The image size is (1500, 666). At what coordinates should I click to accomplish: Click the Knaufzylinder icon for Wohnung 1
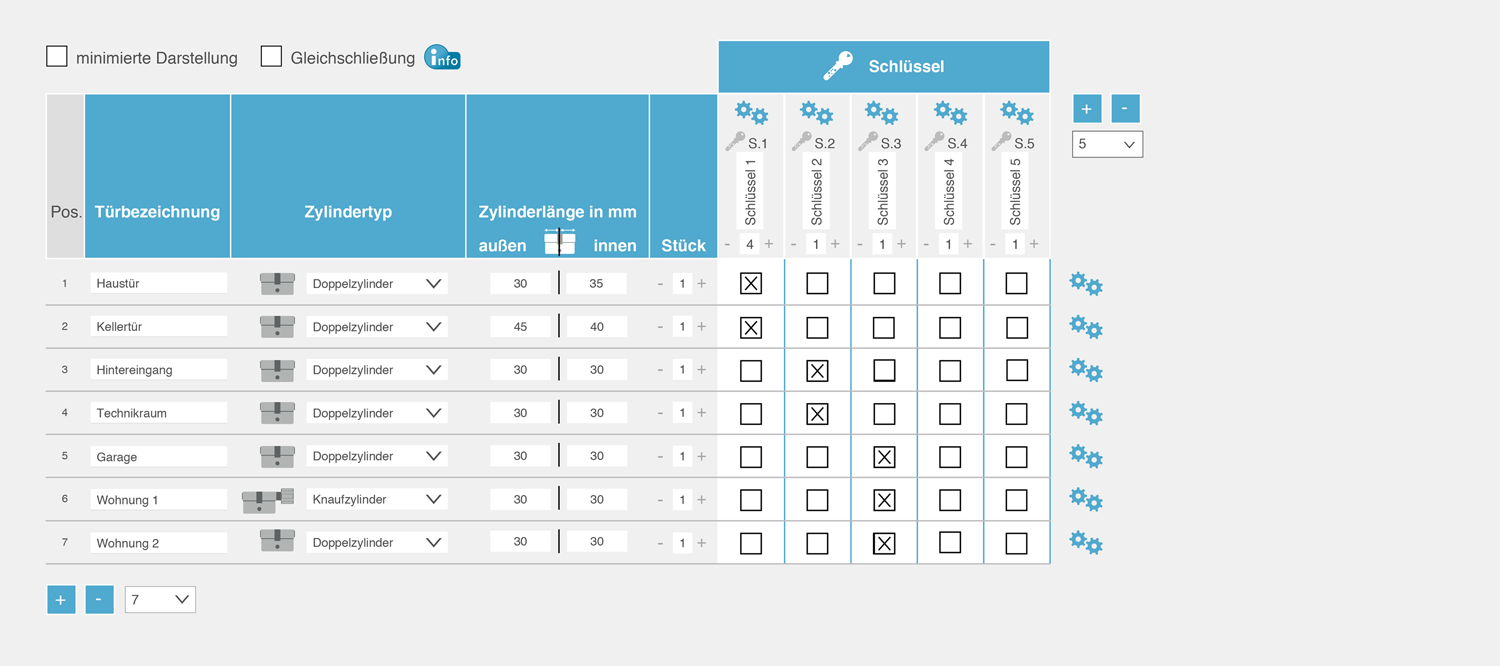coord(268,500)
